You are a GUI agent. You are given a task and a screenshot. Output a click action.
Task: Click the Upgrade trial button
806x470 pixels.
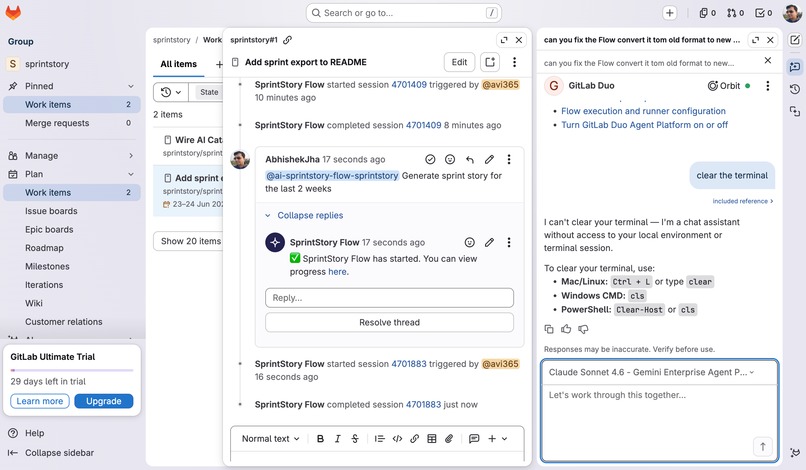[x=104, y=401]
